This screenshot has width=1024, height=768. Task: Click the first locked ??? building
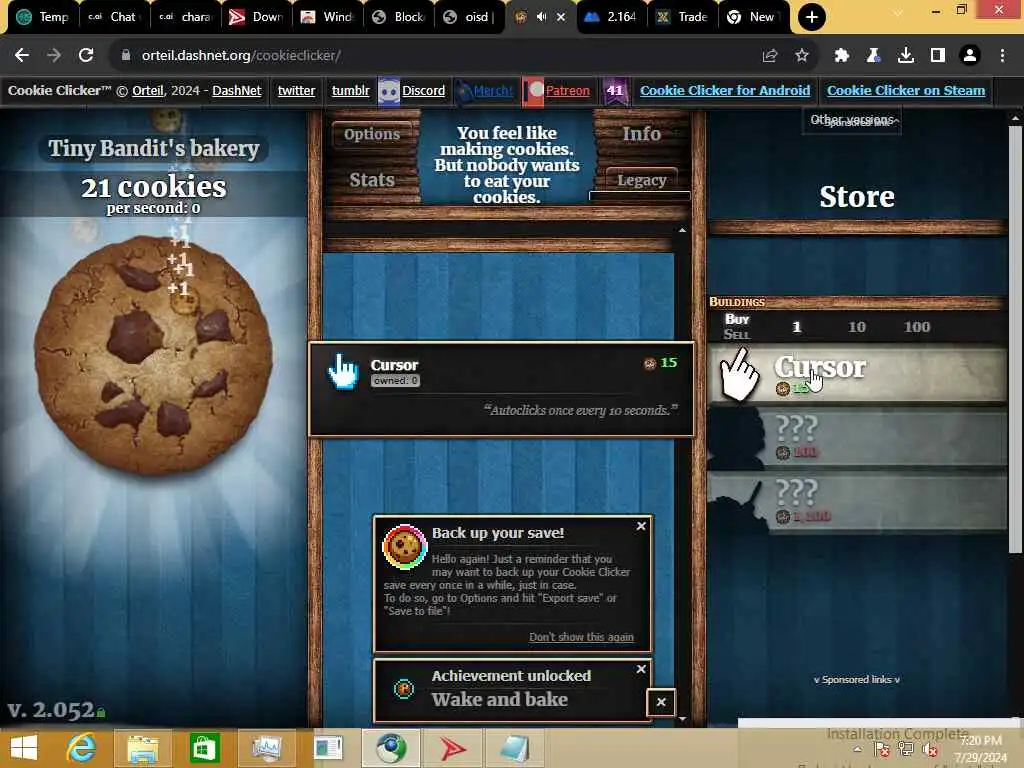tap(857, 438)
